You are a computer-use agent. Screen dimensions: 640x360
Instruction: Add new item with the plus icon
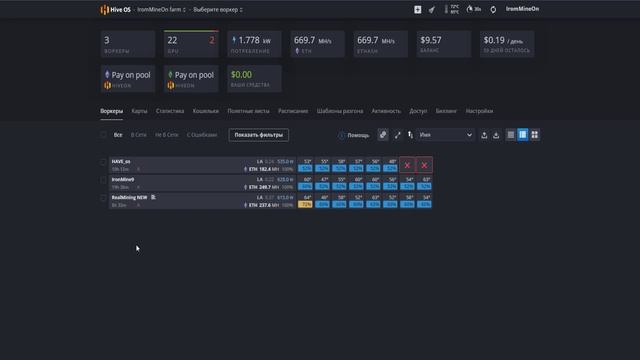coord(418,9)
